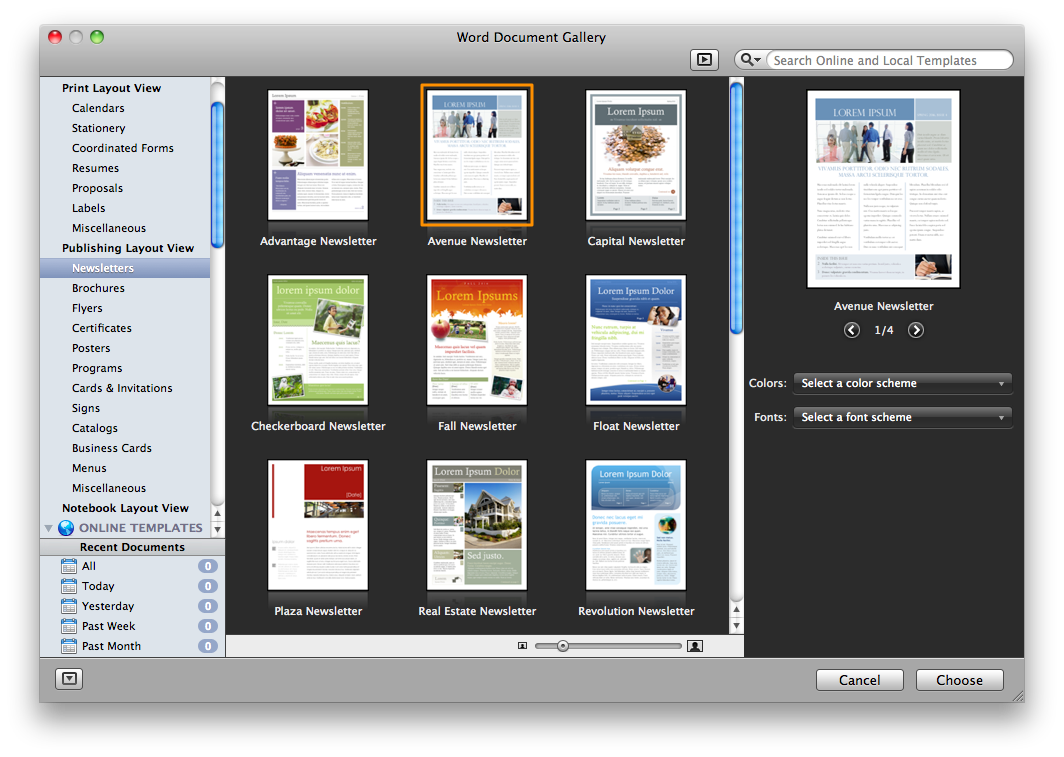Select Stationery in the sidebar
Viewport: 1064px width, 757px height.
click(x=98, y=128)
